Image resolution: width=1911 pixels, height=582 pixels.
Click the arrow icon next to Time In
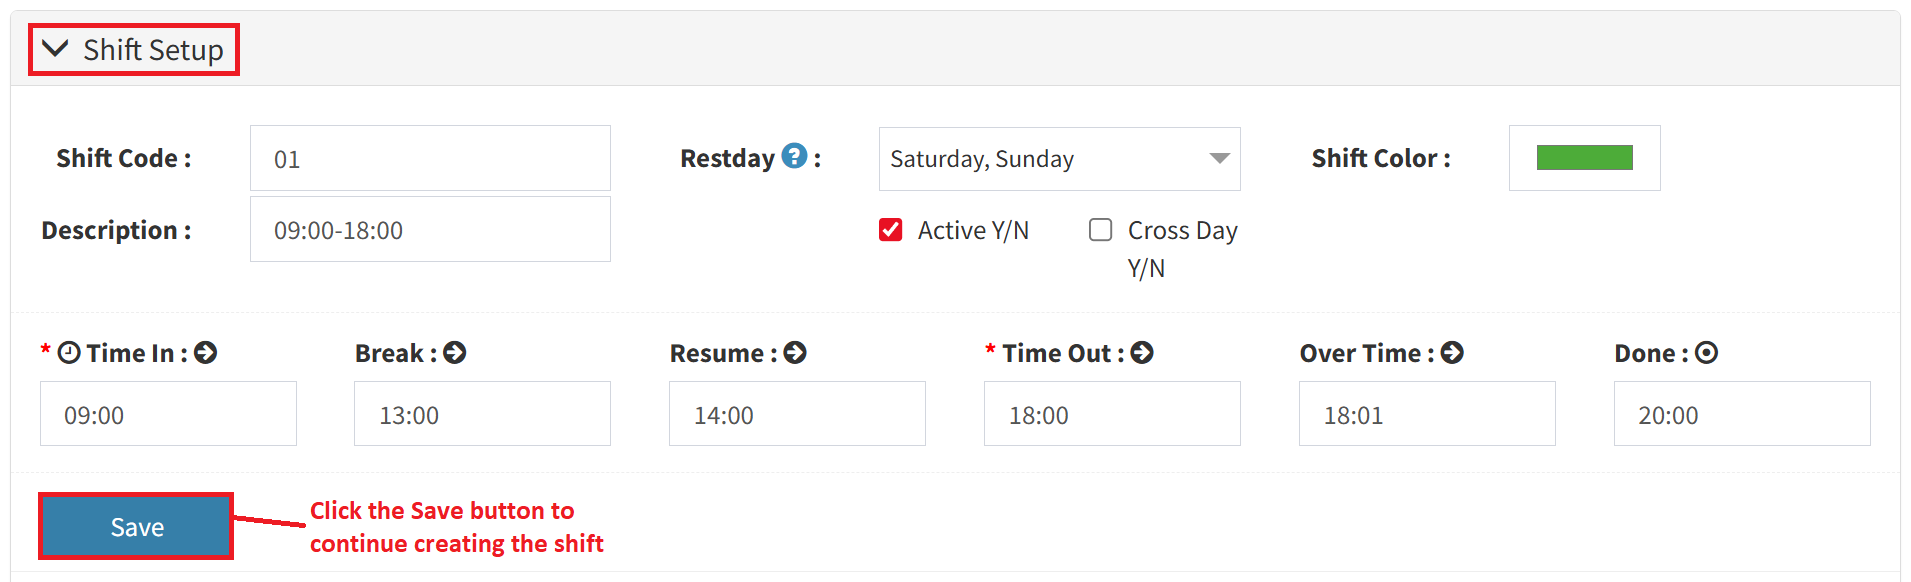click(x=205, y=353)
